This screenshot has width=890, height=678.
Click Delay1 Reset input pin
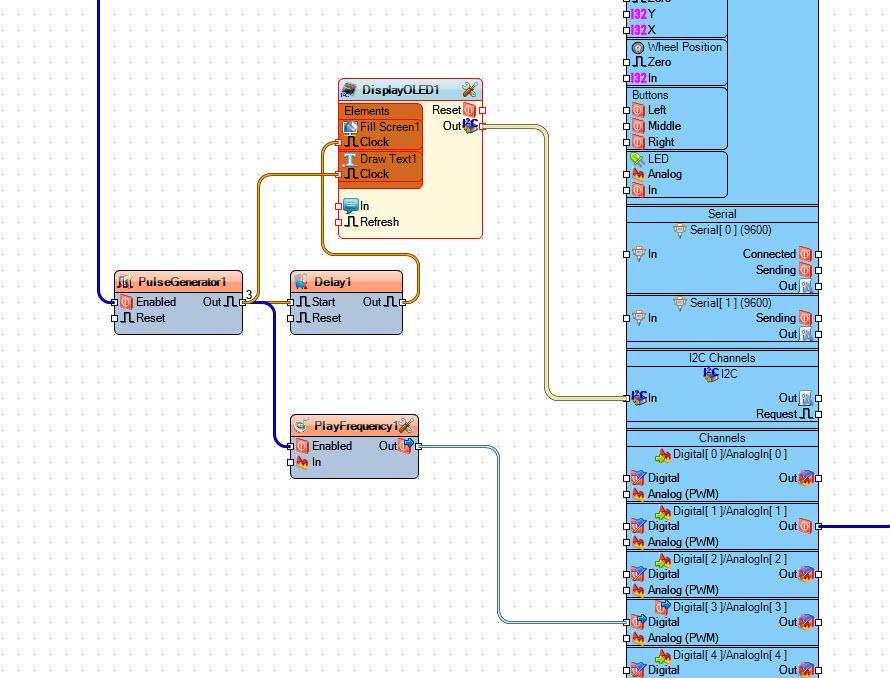[291, 319]
